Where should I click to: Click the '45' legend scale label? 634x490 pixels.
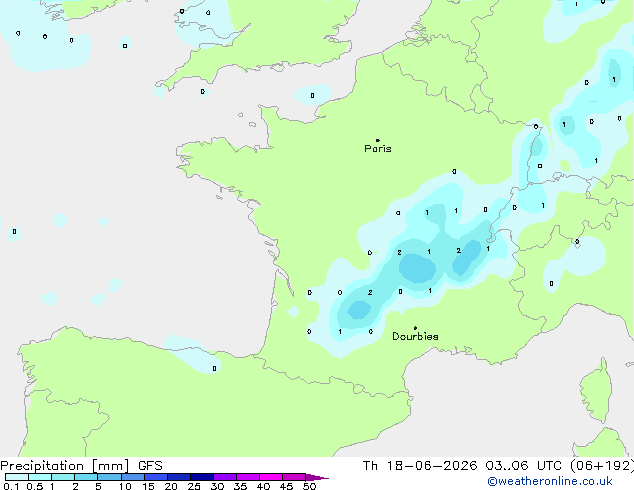(286, 486)
